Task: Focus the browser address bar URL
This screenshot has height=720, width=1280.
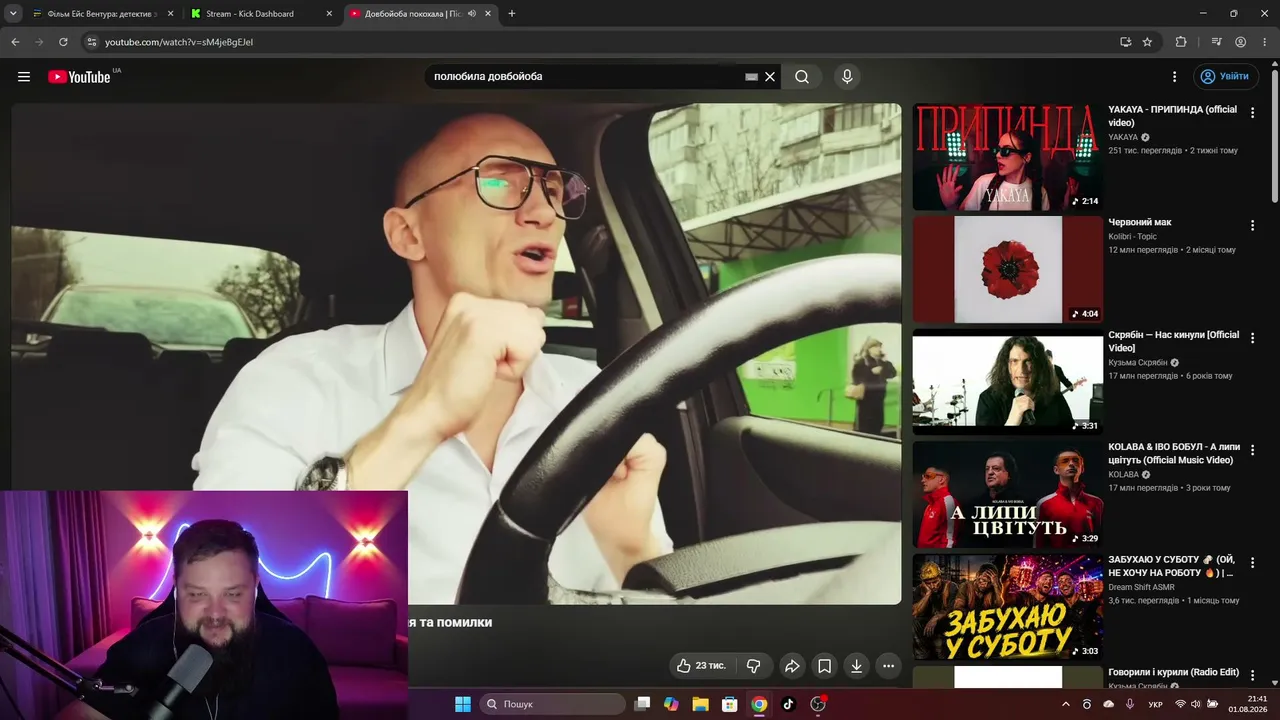Action: click(x=179, y=42)
